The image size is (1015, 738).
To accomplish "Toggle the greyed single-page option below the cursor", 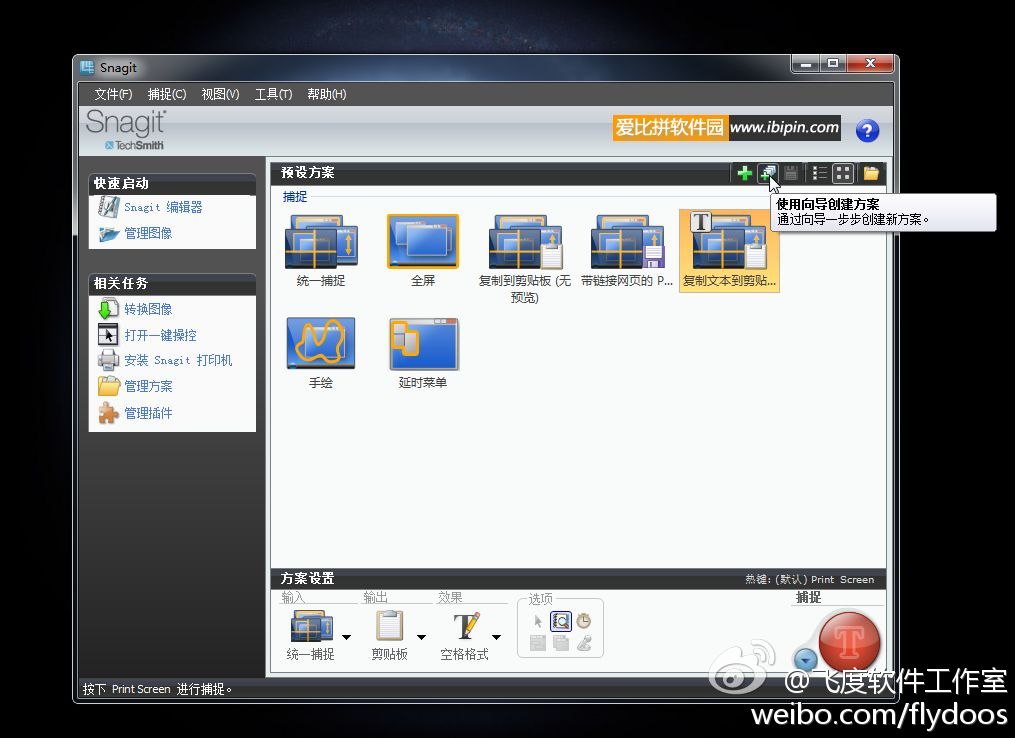I will [x=537, y=643].
